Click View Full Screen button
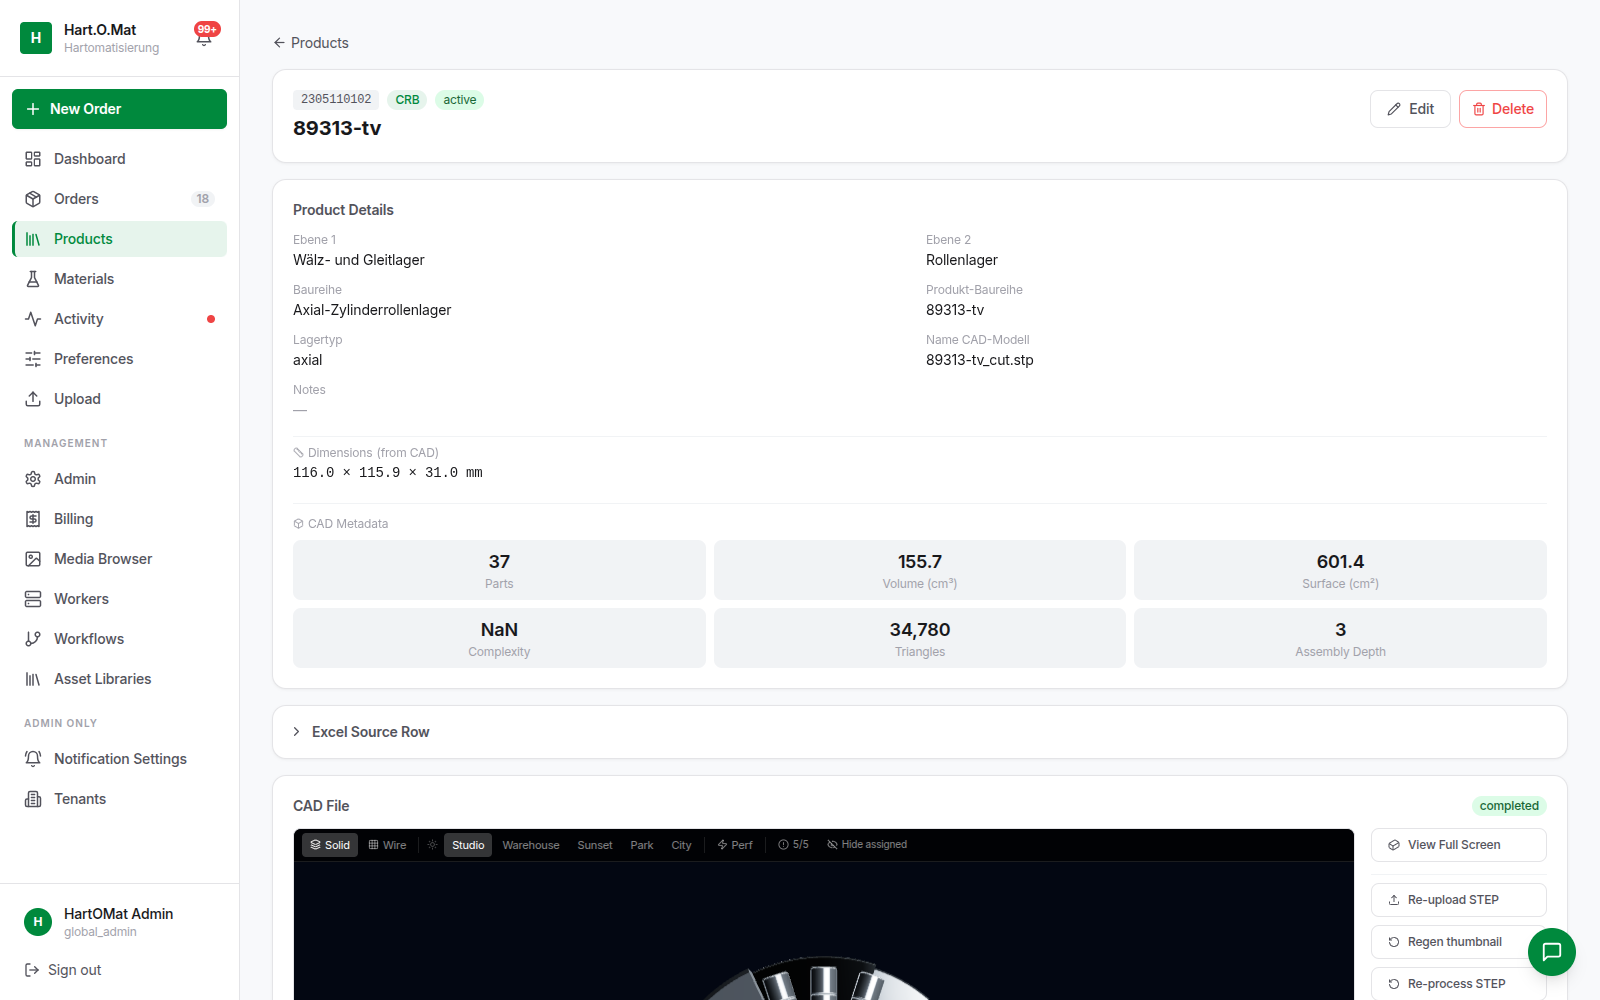Image resolution: width=1600 pixels, height=1000 pixels. [1459, 845]
